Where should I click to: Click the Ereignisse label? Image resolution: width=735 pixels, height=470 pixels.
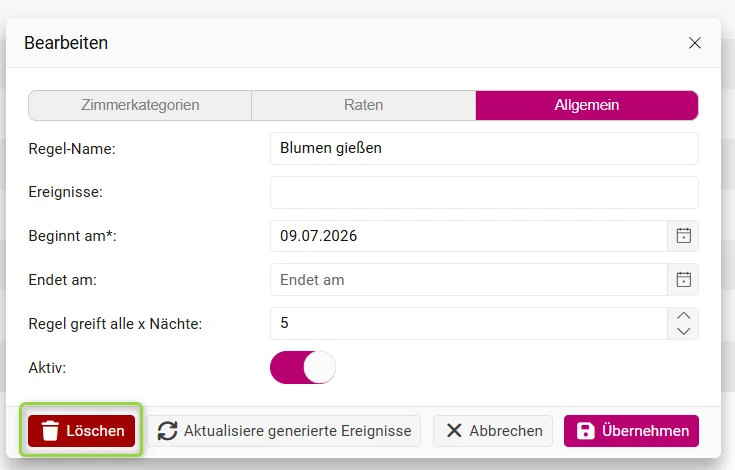[66, 192]
